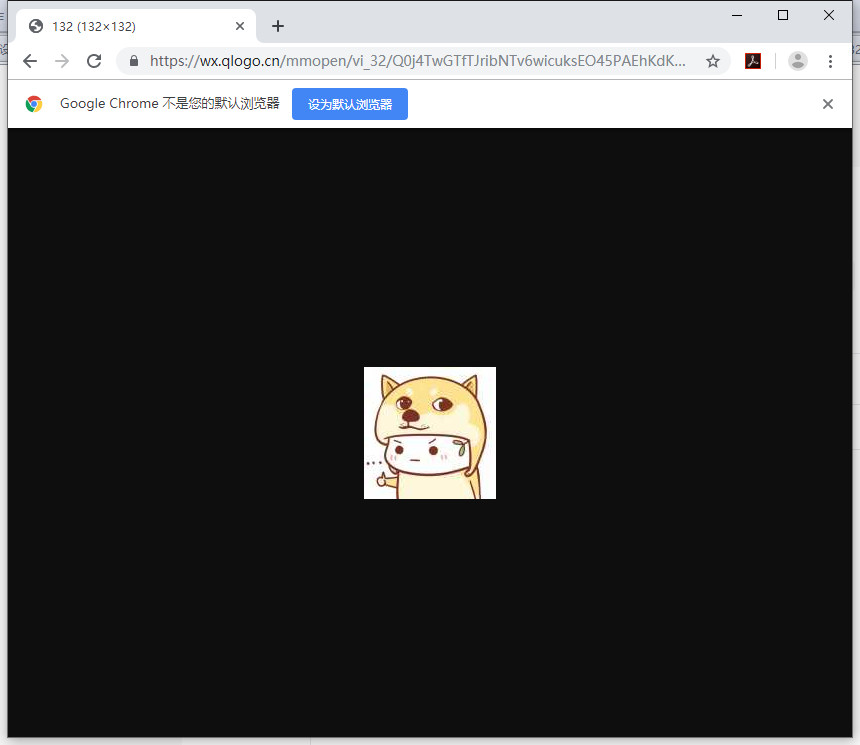This screenshot has height=745, width=860.
Task: Open Chrome's three-dot menu
Action: pyautogui.click(x=830, y=61)
